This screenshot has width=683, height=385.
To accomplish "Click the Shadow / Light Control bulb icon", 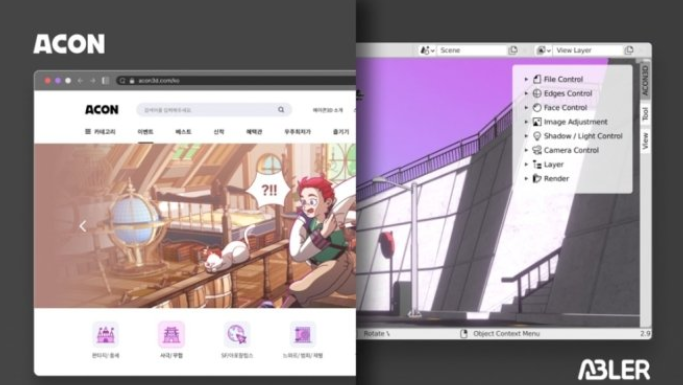I will click(537, 136).
